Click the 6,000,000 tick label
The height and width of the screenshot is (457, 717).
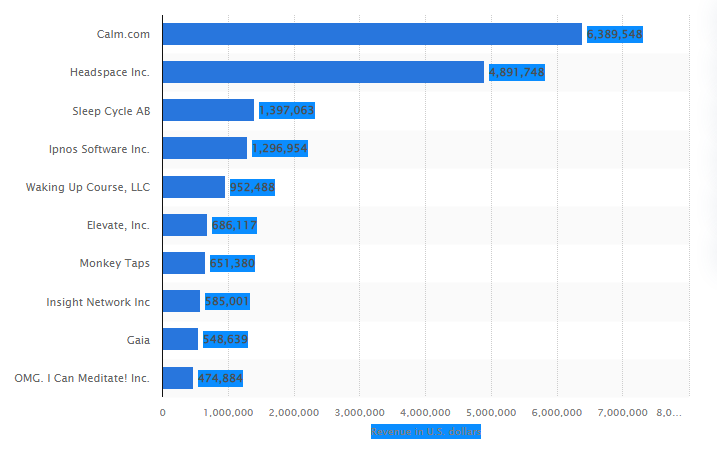[x=557, y=413]
